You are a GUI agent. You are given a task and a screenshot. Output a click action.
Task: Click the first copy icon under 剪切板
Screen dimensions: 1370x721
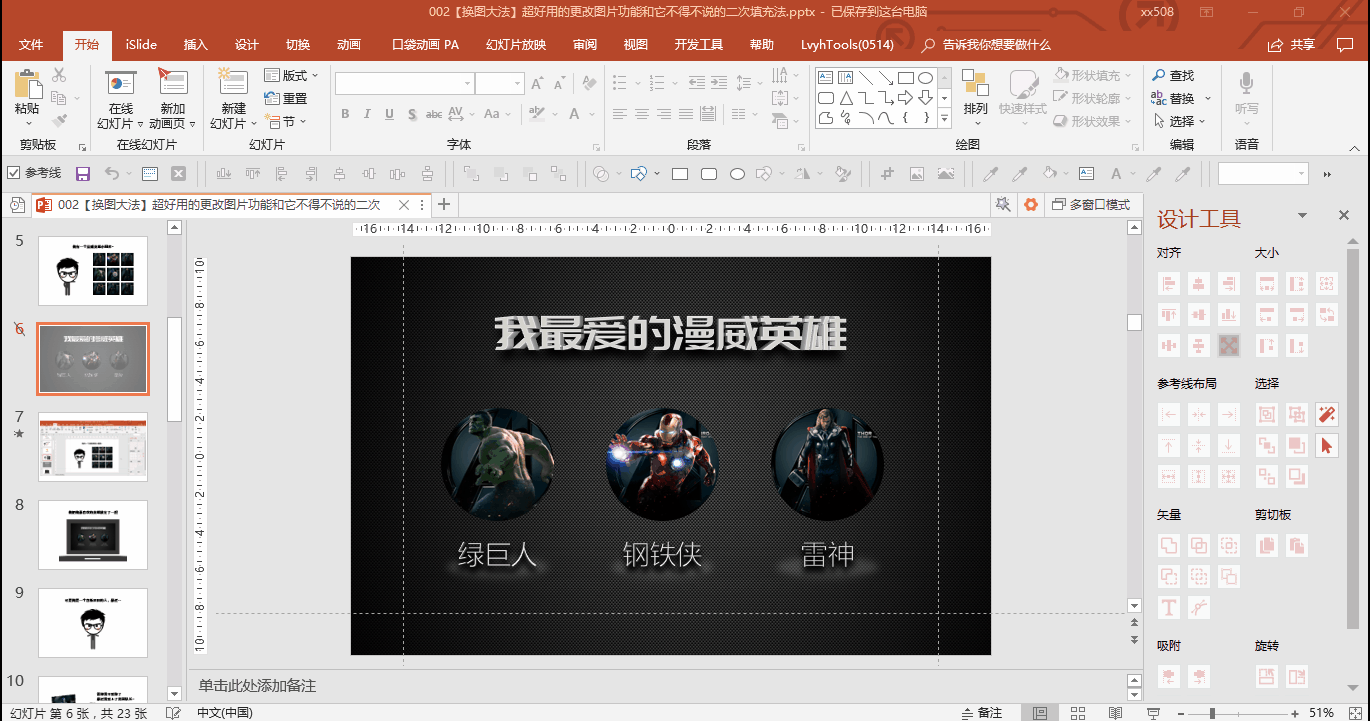(1267, 546)
